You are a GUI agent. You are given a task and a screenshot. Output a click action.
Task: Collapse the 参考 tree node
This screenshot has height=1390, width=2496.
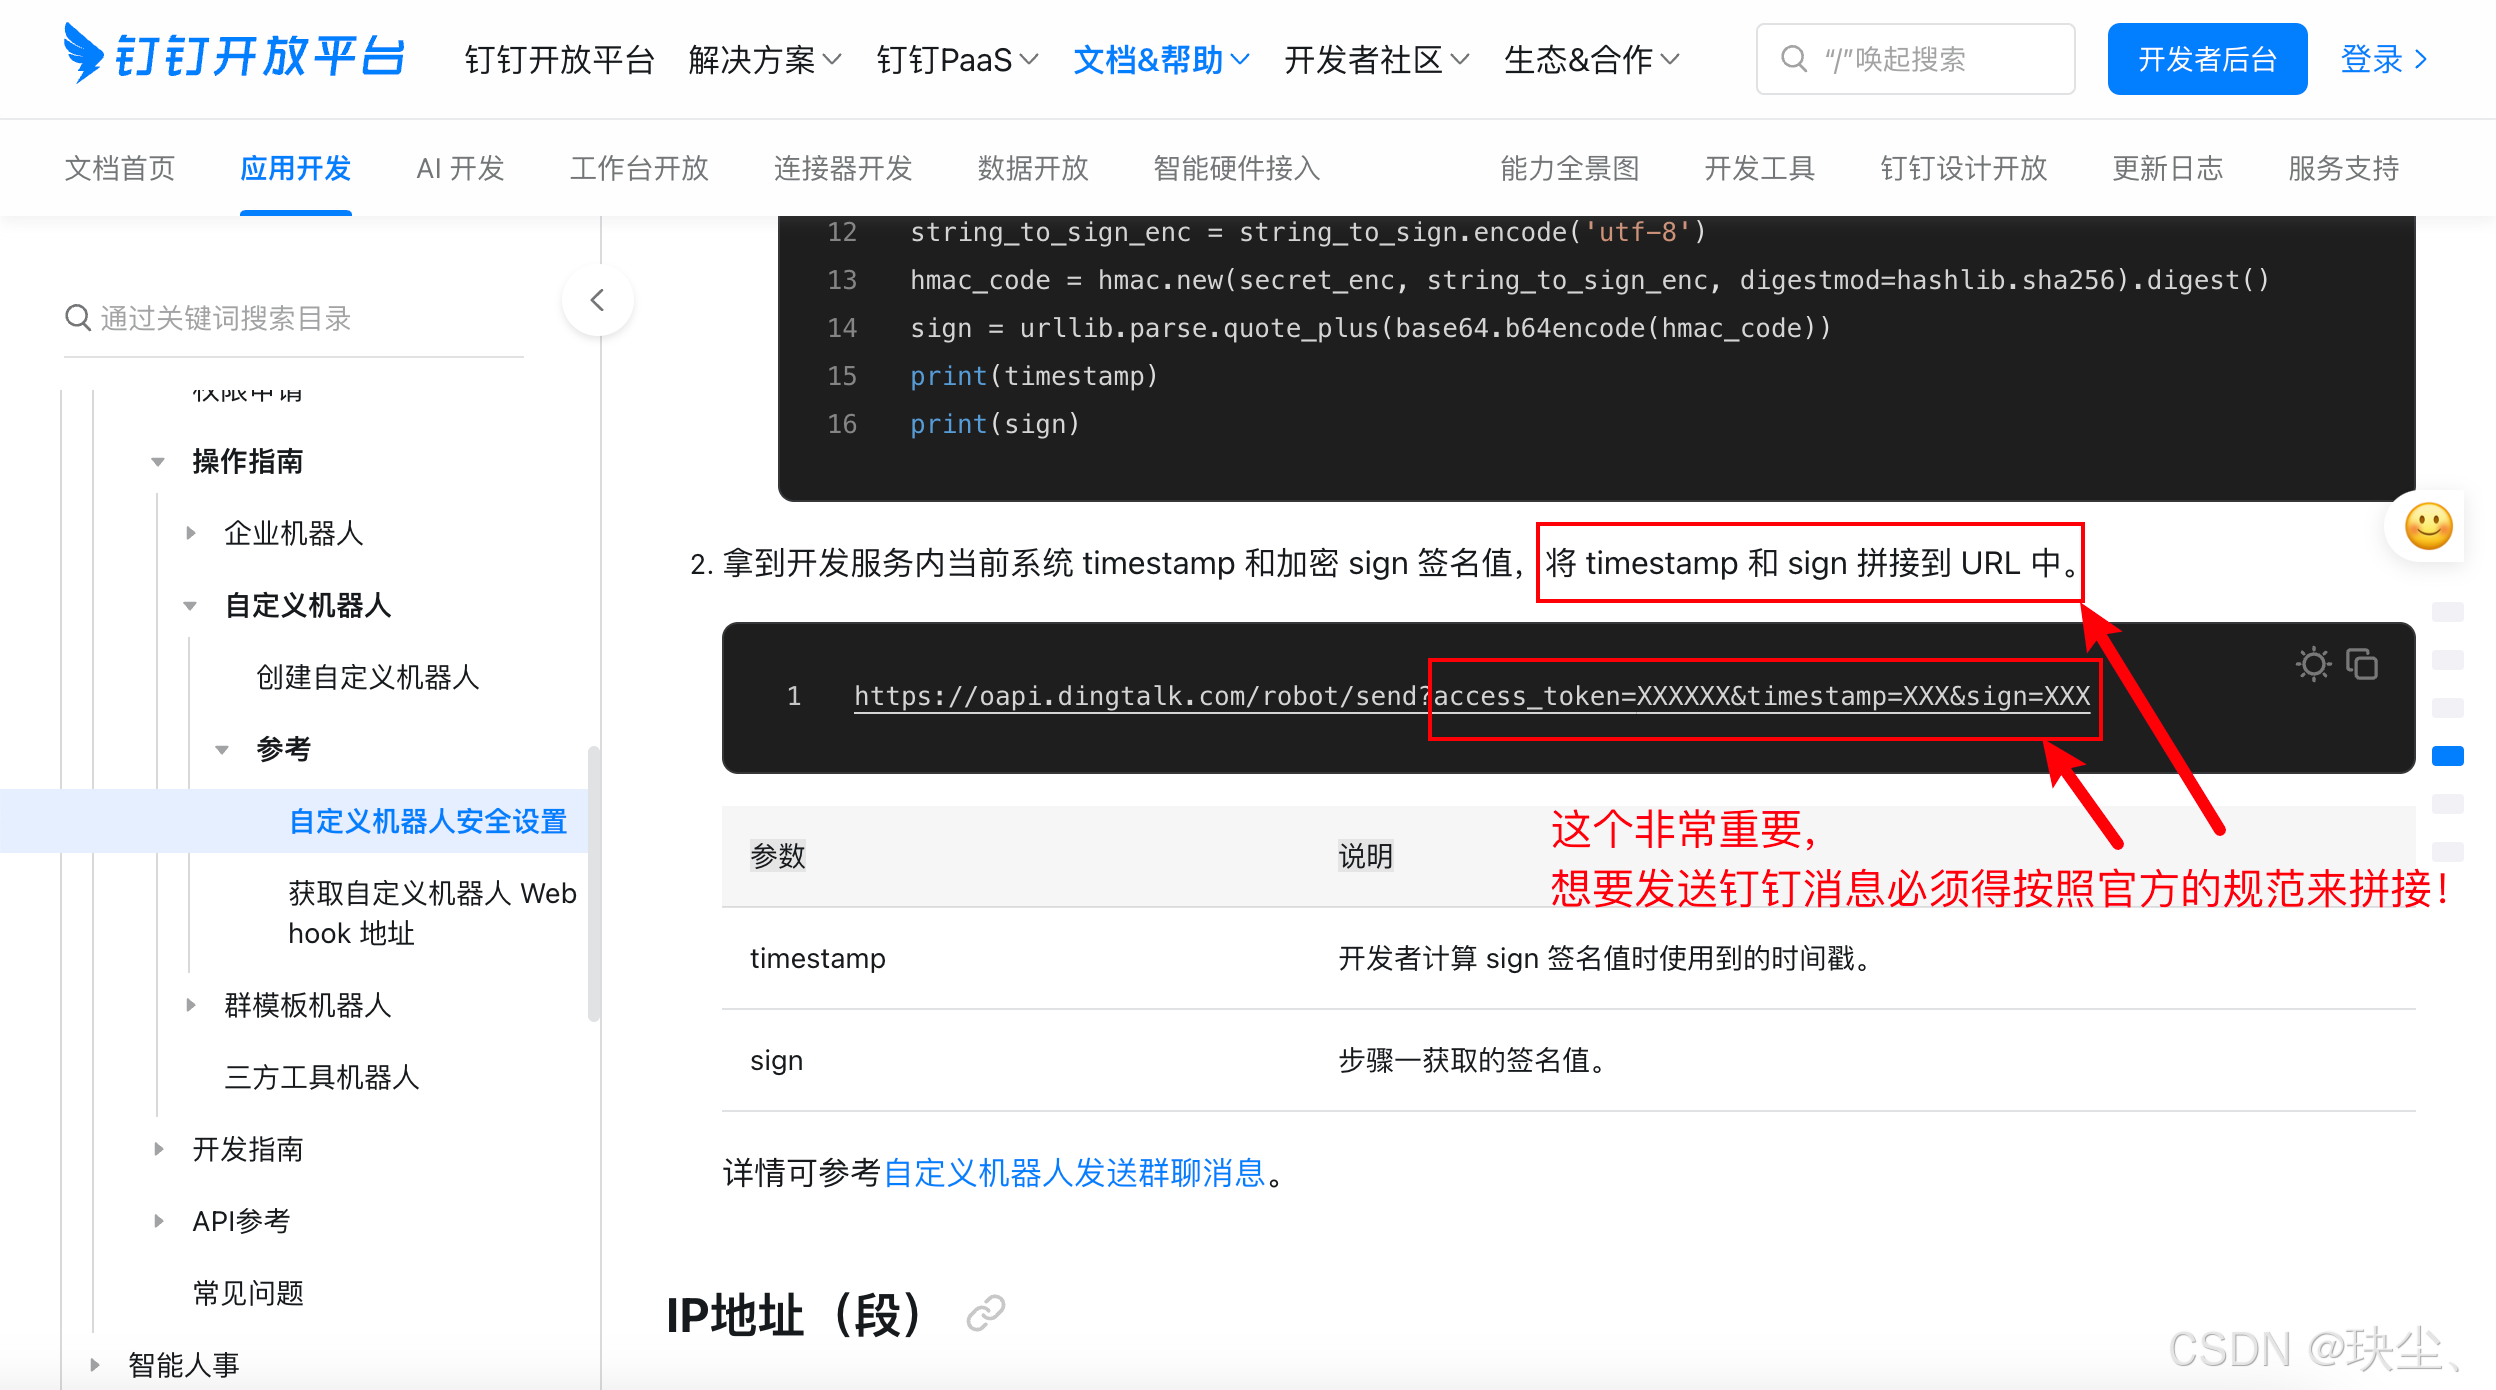pyautogui.click(x=222, y=749)
